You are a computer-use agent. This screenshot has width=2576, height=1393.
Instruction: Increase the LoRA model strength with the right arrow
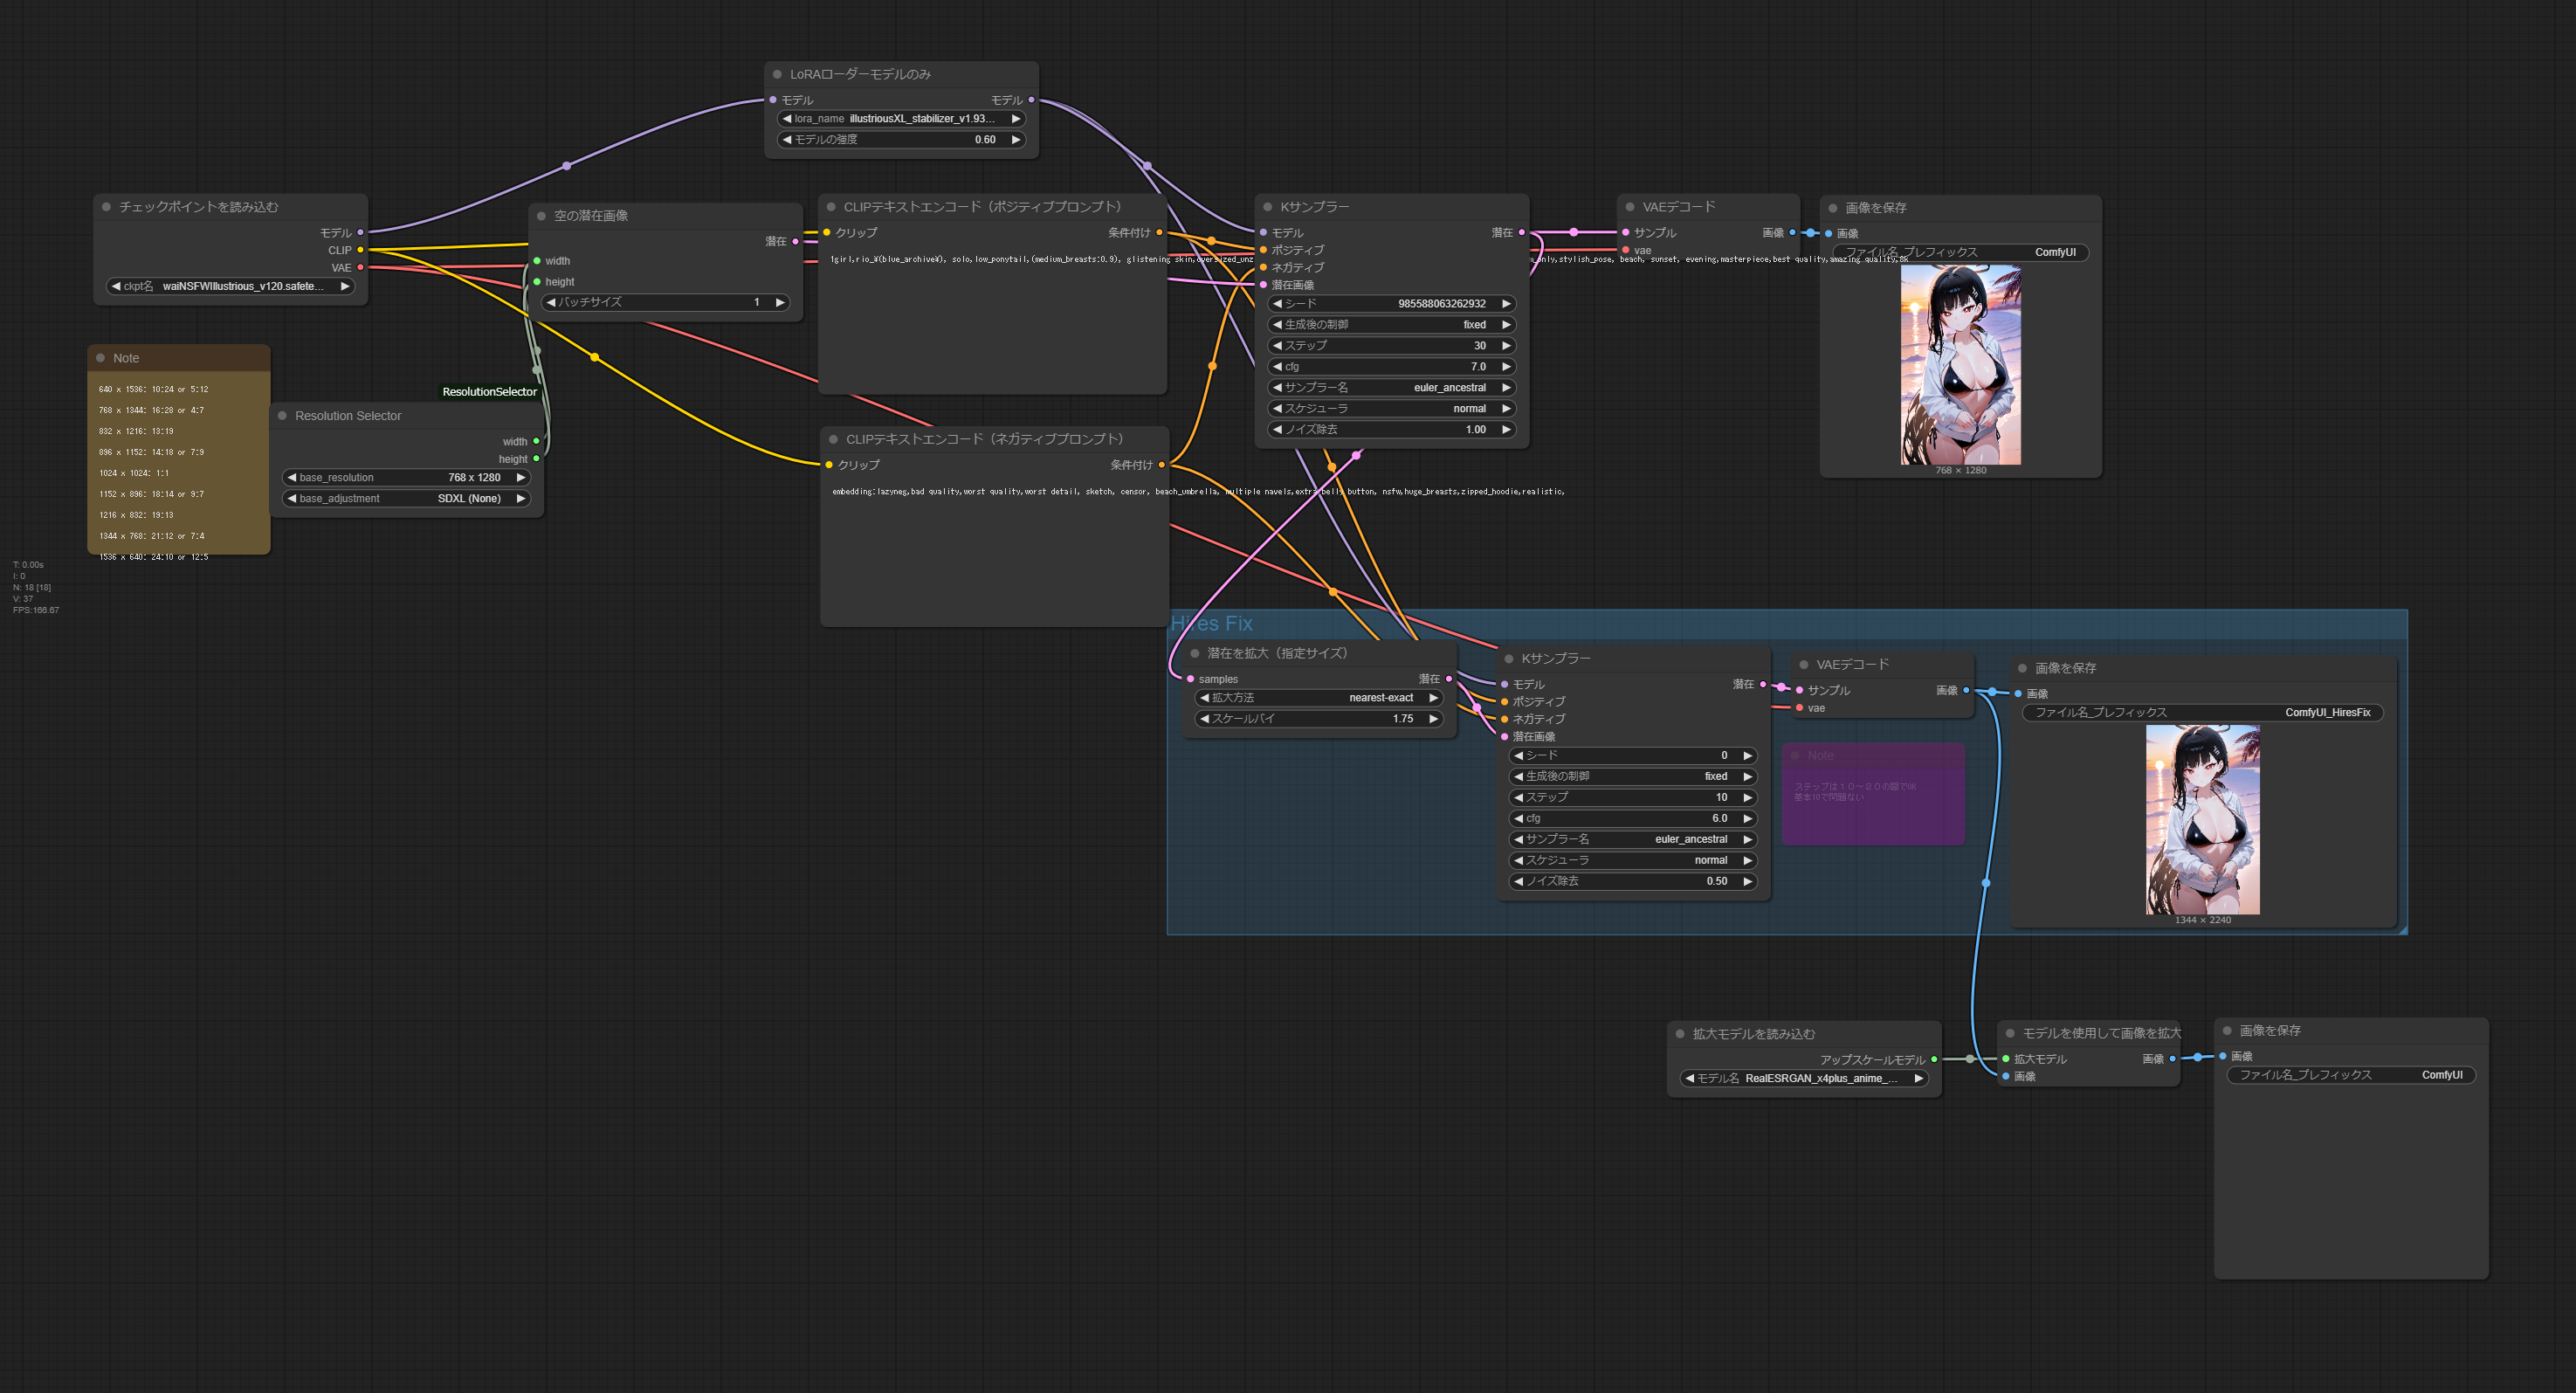(x=1016, y=140)
